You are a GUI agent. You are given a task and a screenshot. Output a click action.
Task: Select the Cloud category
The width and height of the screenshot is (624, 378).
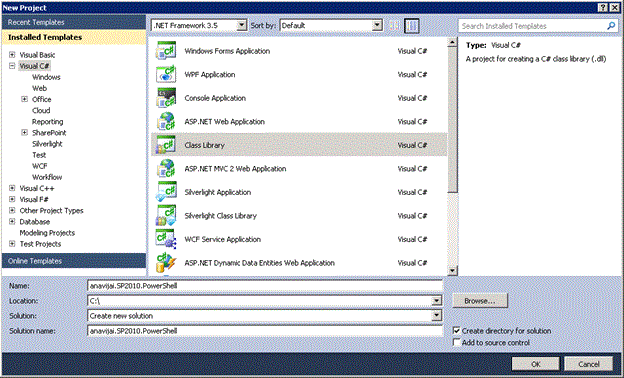41,111
